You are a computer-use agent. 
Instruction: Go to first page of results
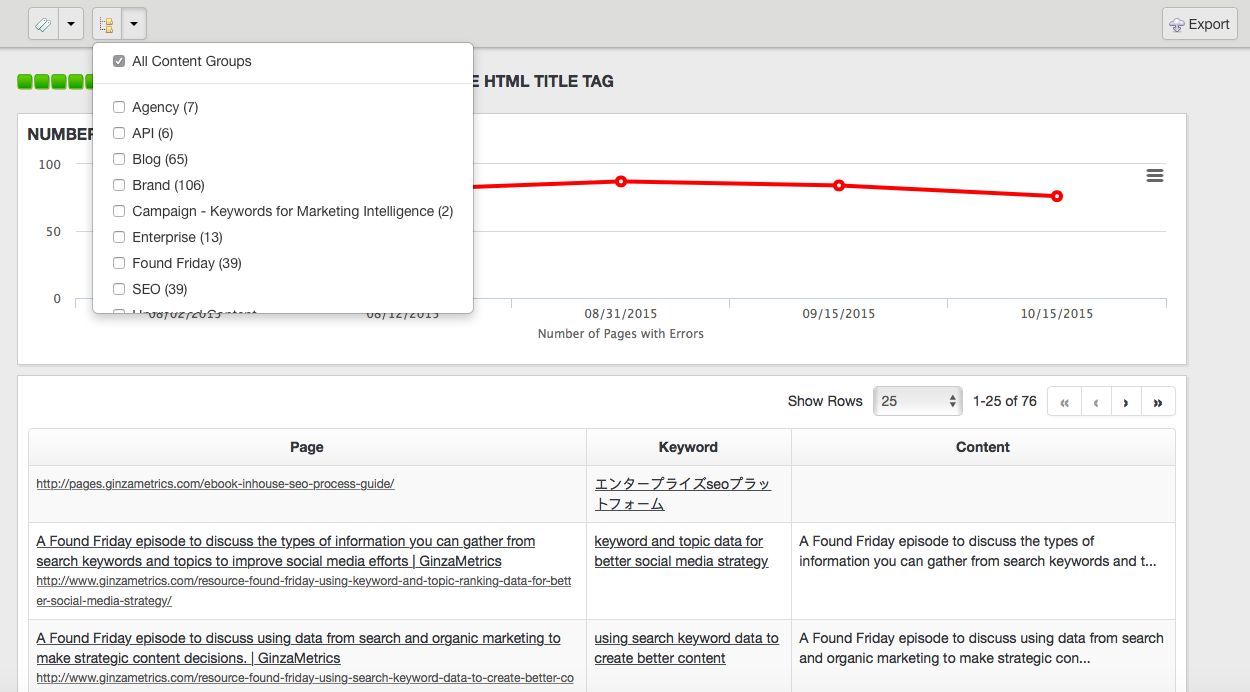[1064, 402]
